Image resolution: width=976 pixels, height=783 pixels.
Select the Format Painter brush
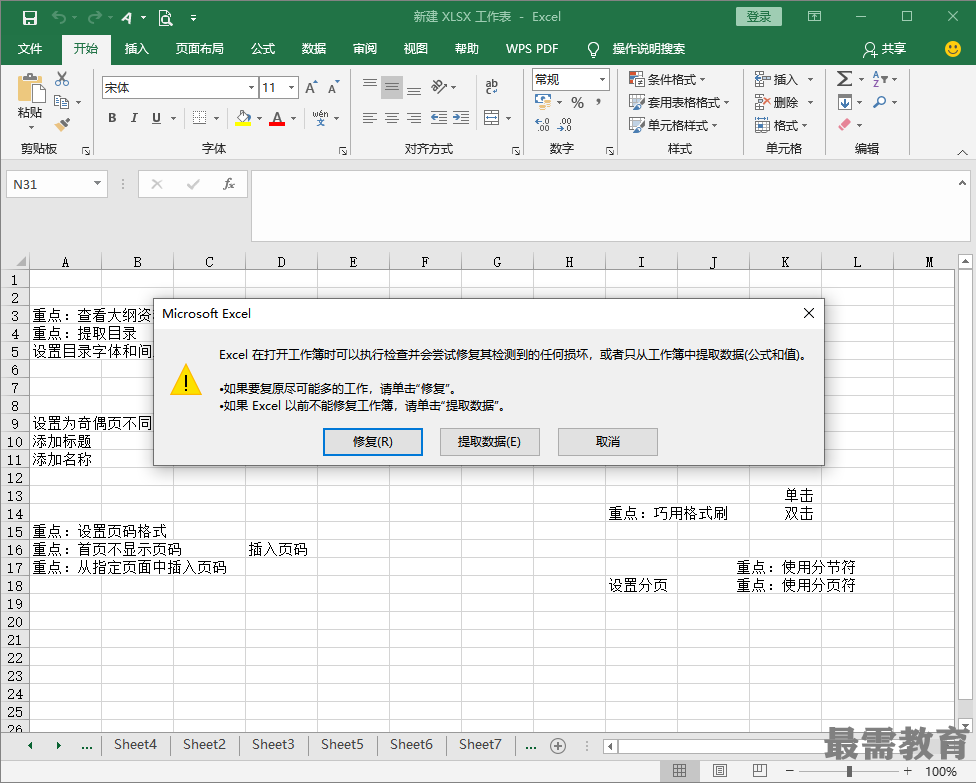pyautogui.click(x=62, y=124)
